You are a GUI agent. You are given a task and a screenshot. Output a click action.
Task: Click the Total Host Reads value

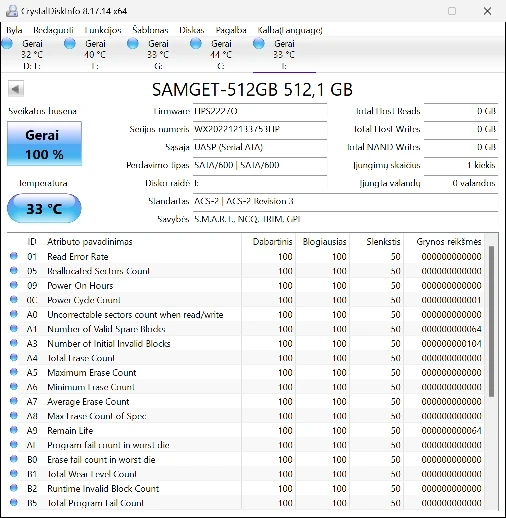(x=461, y=111)
